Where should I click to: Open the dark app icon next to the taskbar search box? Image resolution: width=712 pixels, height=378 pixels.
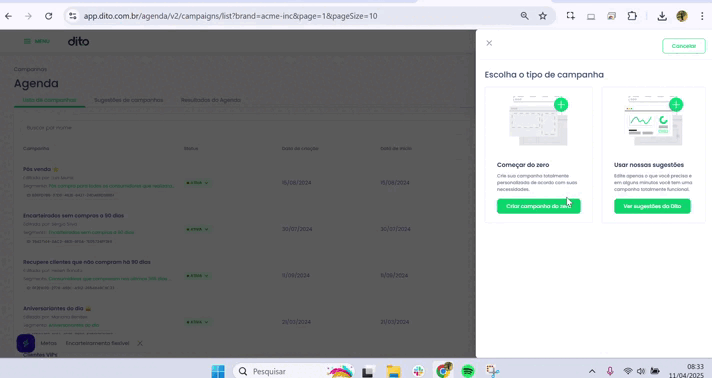coord(368,372)
